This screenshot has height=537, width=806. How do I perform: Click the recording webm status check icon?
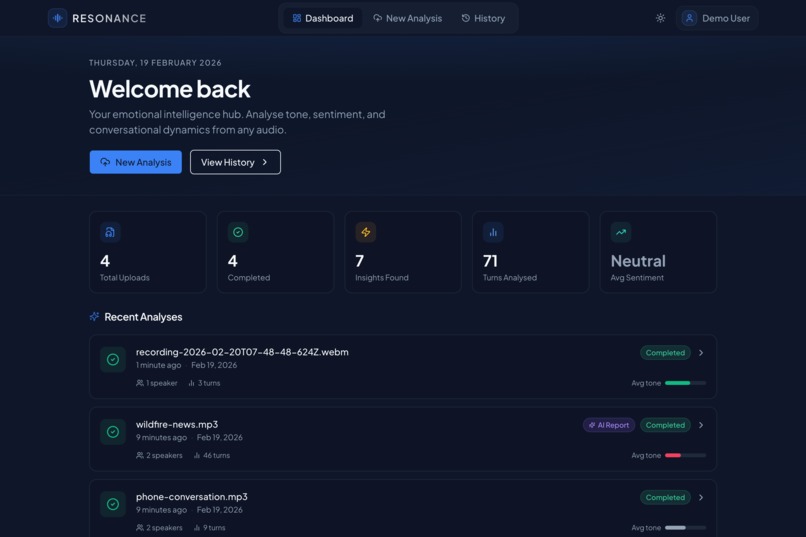113,360
